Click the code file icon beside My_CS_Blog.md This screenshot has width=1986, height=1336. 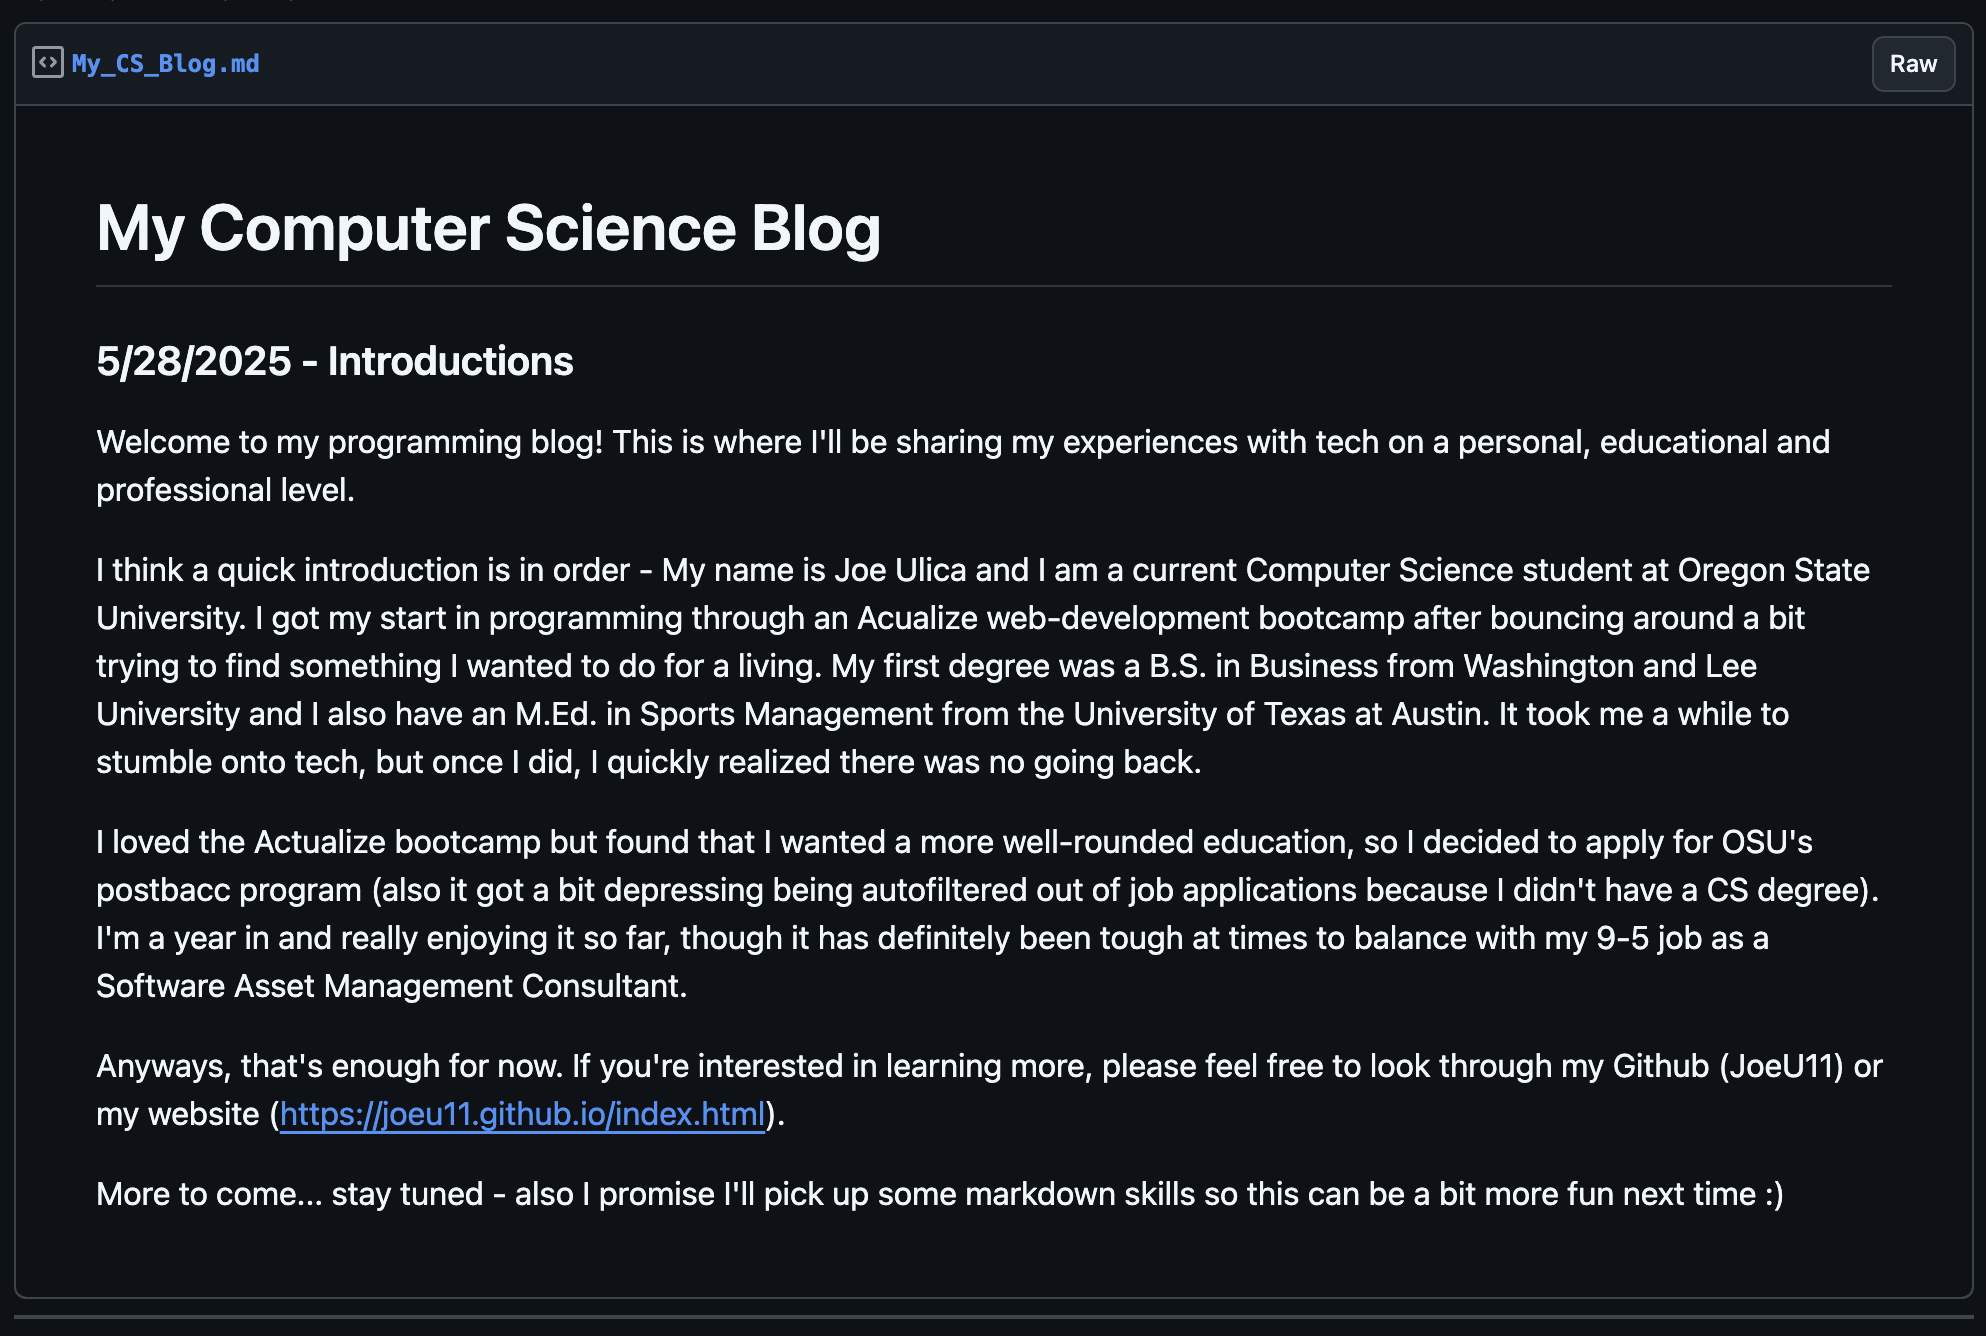coord(47,63)
